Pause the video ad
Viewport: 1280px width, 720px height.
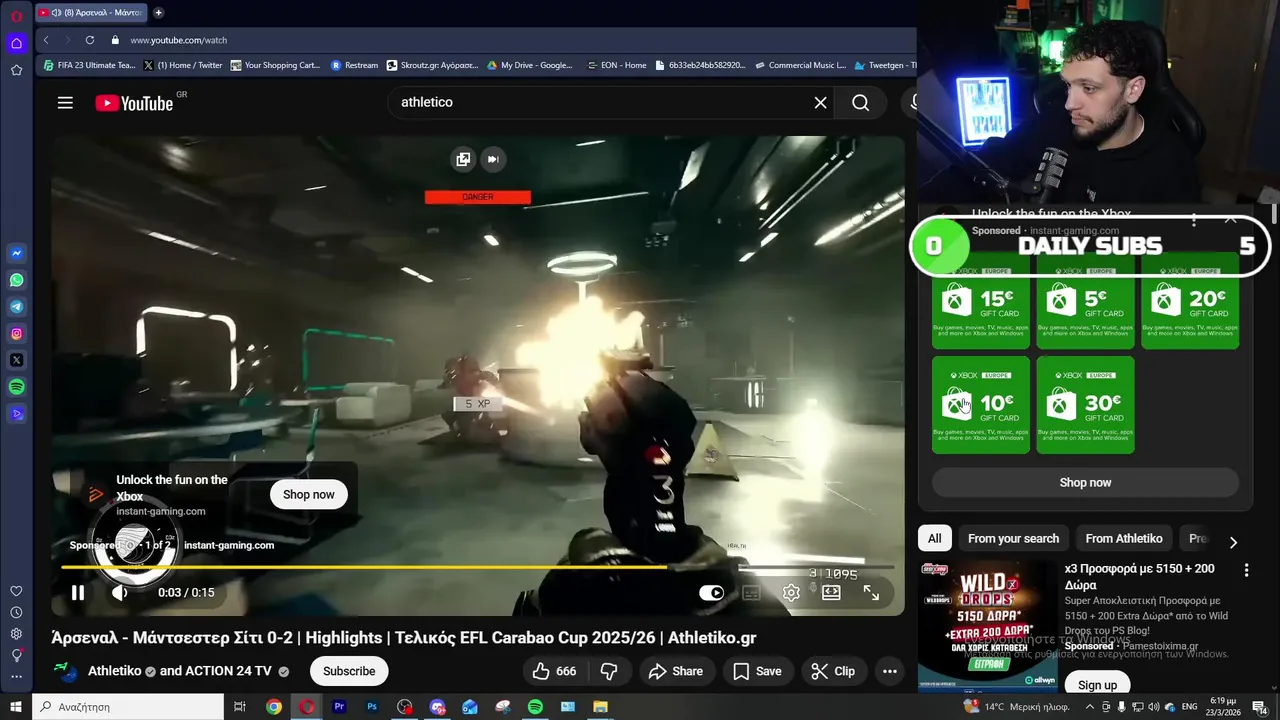click(x=78, y=592)
